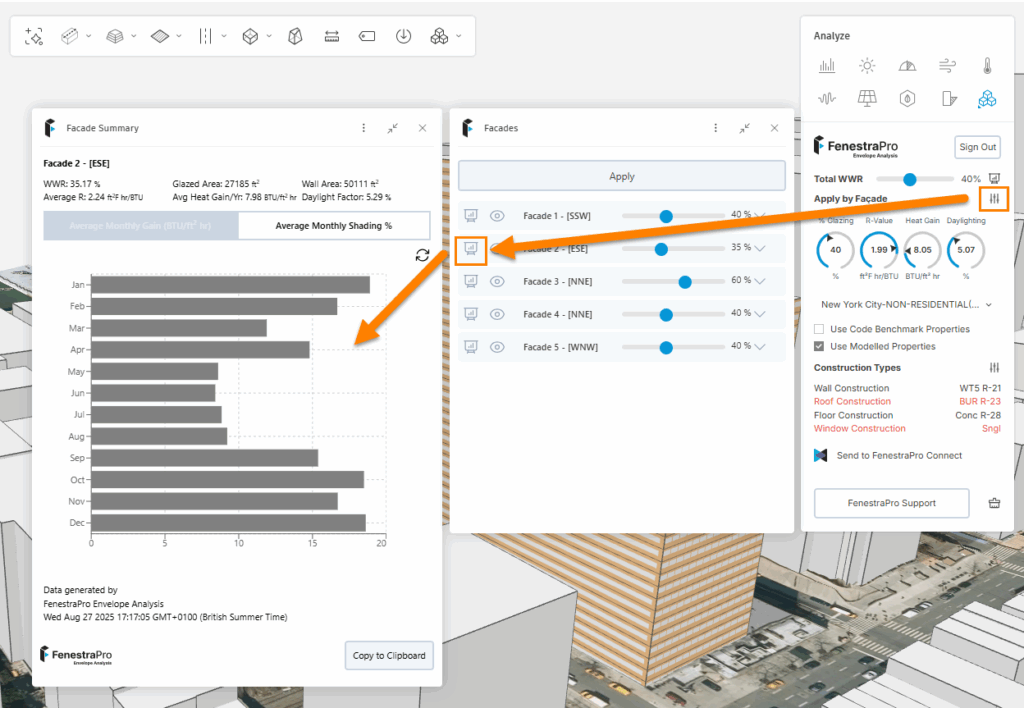Adjust the Total WWR slider handle

[x=910, y=179]
